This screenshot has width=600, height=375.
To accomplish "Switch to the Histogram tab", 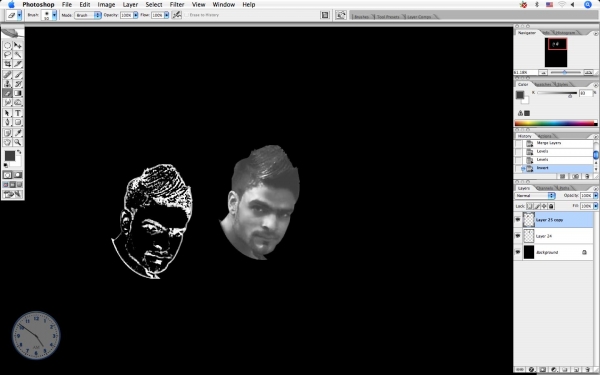I will (566, 33).
